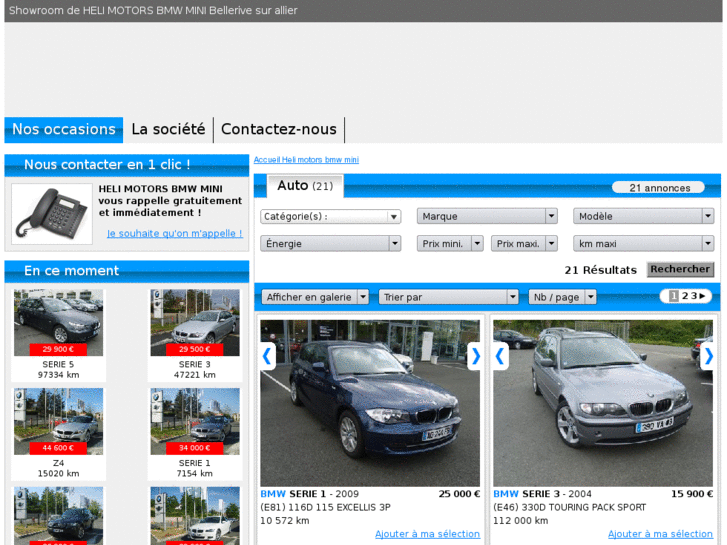Image resolution: width=727 pixels, height=545 pixels.
Task: Open the Prix maxi. dropdown
Action: (524, 244)
